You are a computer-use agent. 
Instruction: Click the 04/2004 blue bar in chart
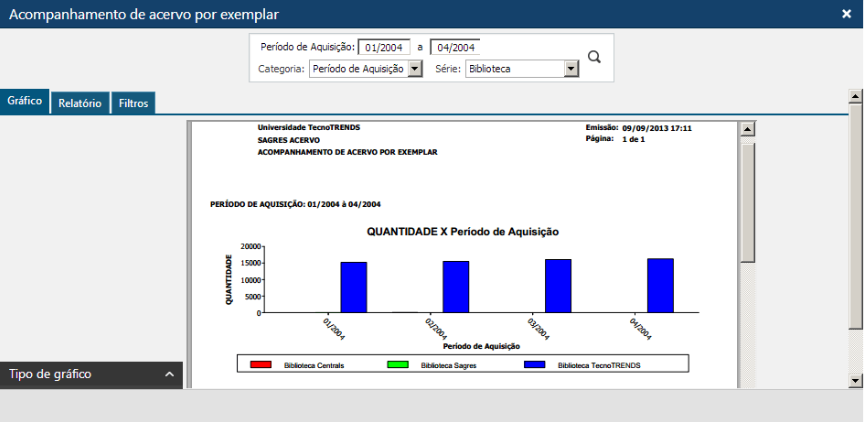pyautogui.click(x=660, y=285)
